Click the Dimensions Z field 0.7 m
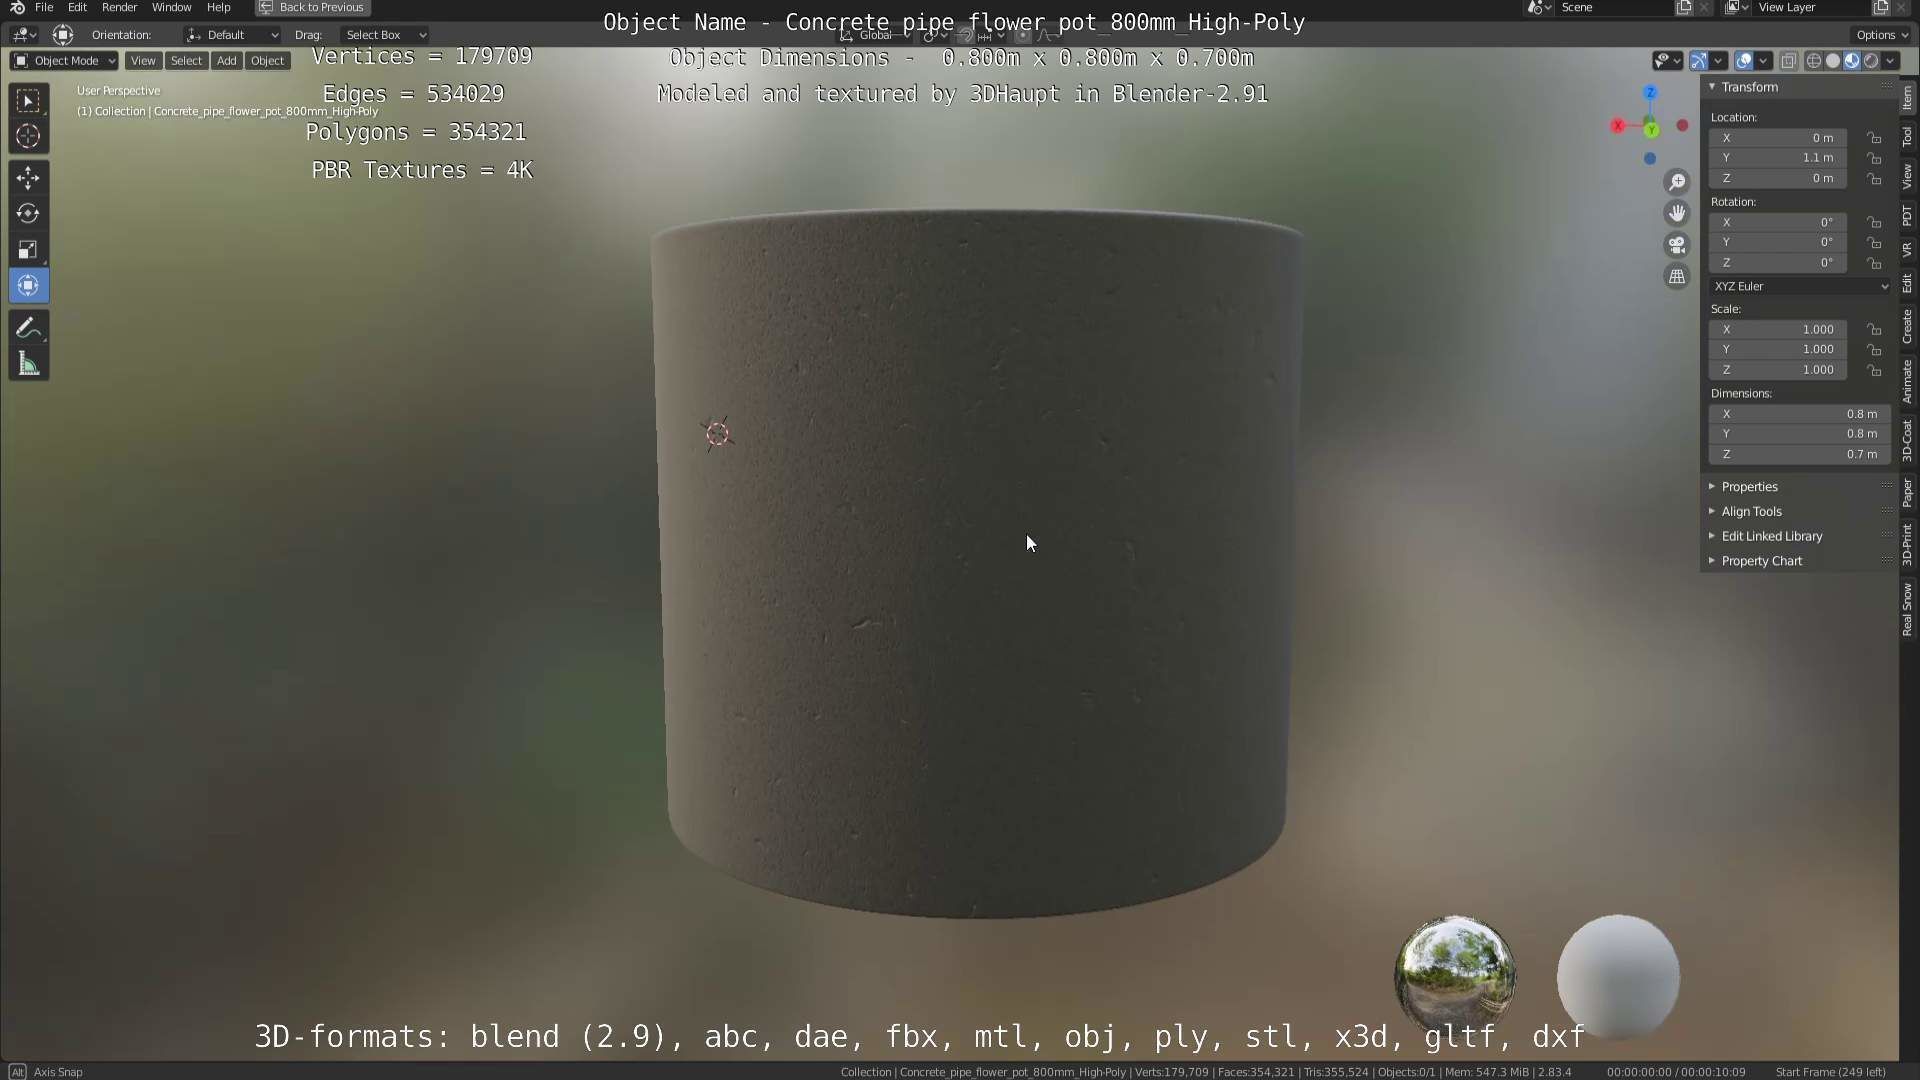 point(1800,454)
